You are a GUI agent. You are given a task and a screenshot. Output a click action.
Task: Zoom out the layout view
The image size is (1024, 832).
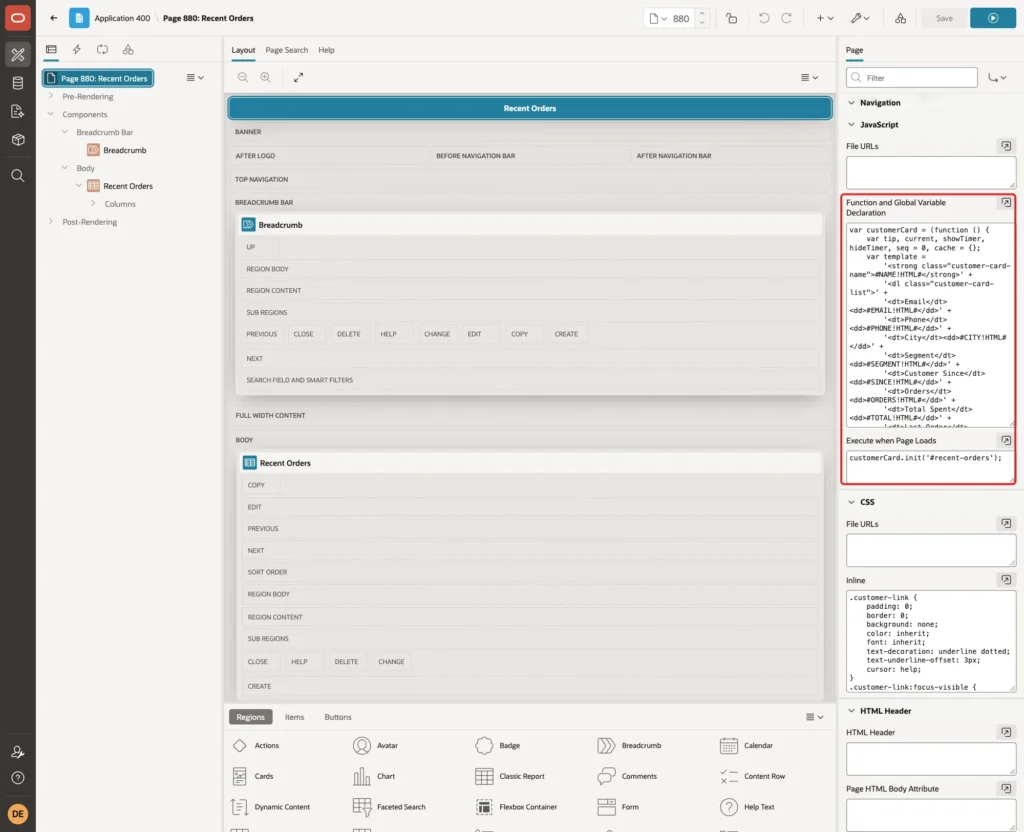pyautogui.click(x=243, y=77)
